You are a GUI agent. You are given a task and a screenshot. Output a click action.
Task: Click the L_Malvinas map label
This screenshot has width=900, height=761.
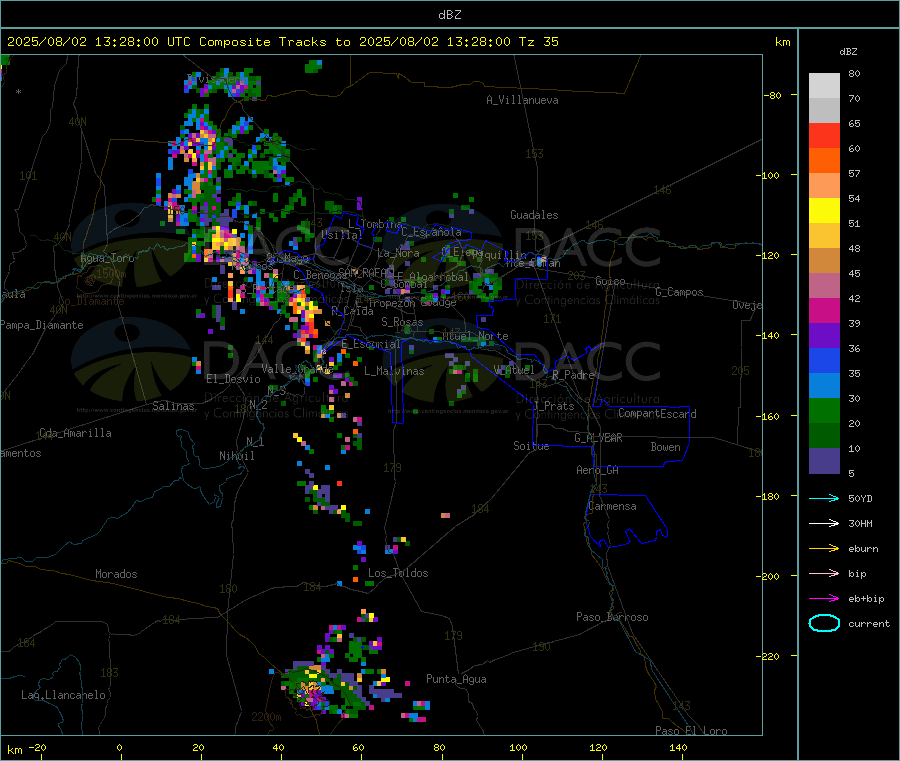click(394, 371)
